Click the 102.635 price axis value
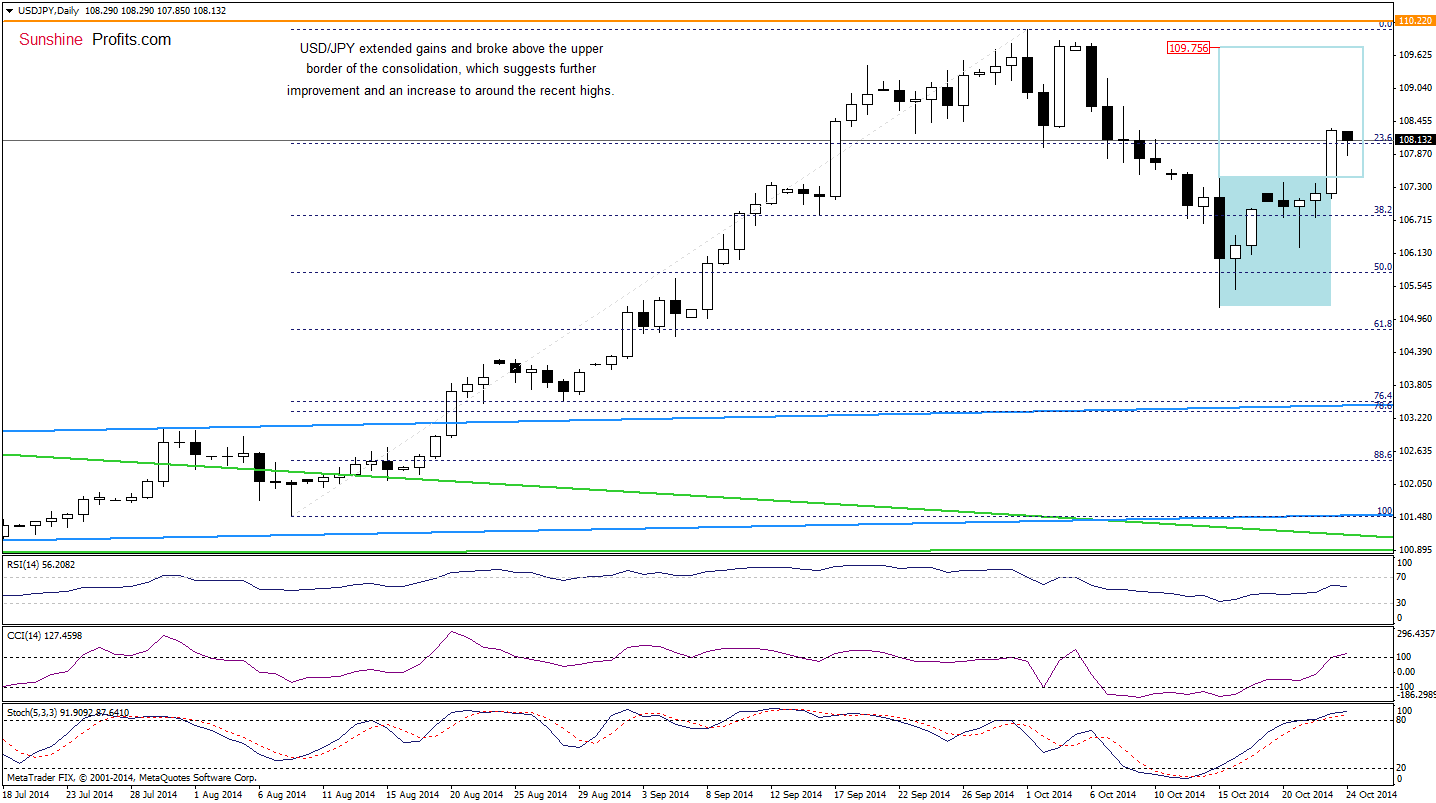The width and height of the screenshot is (1436, 803). point(1415,450)
